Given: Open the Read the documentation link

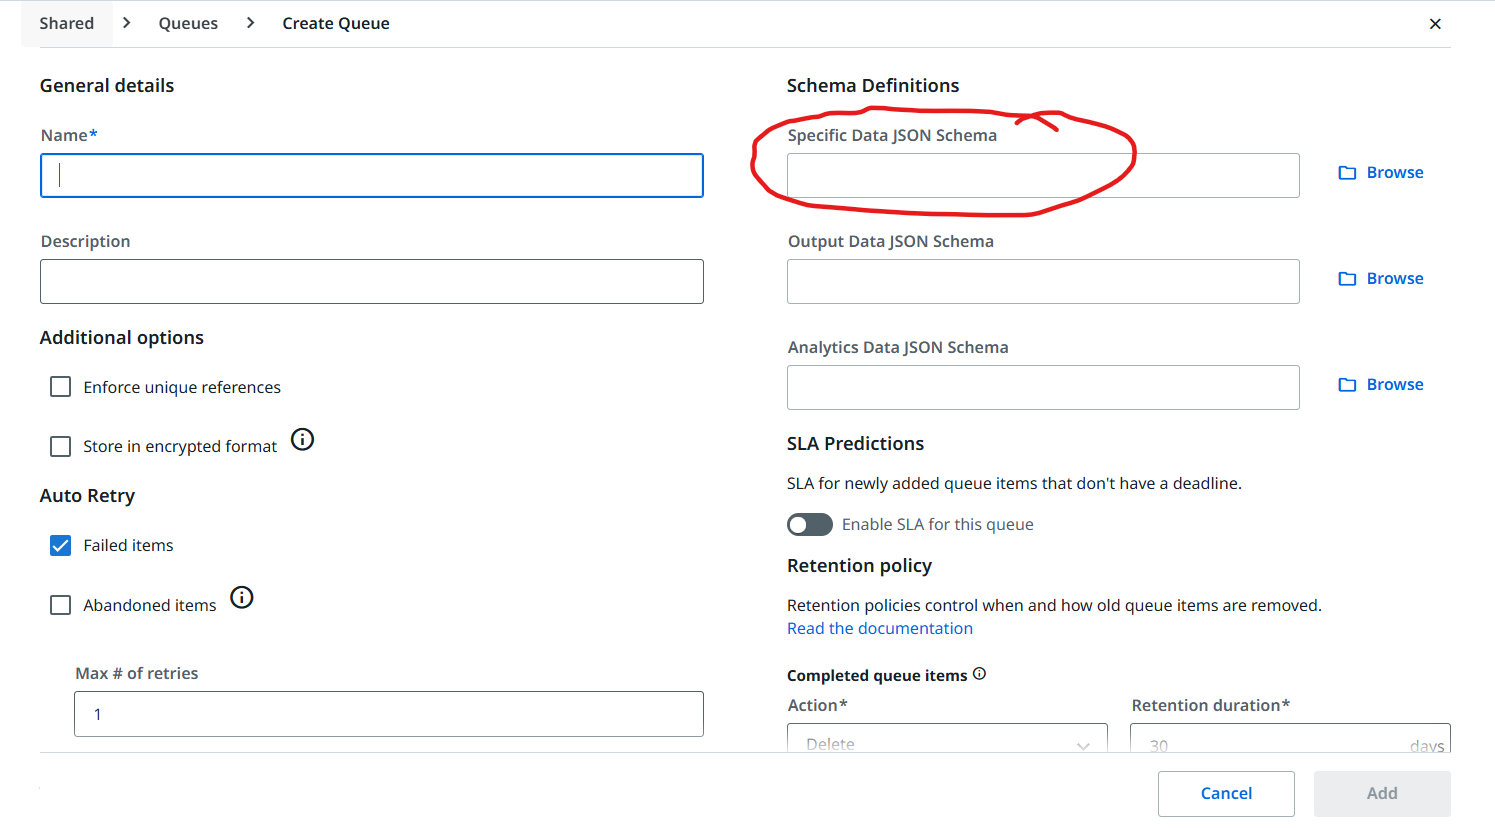Looking at the screenshot, I should pyautogui.click(x=880, y=628).
